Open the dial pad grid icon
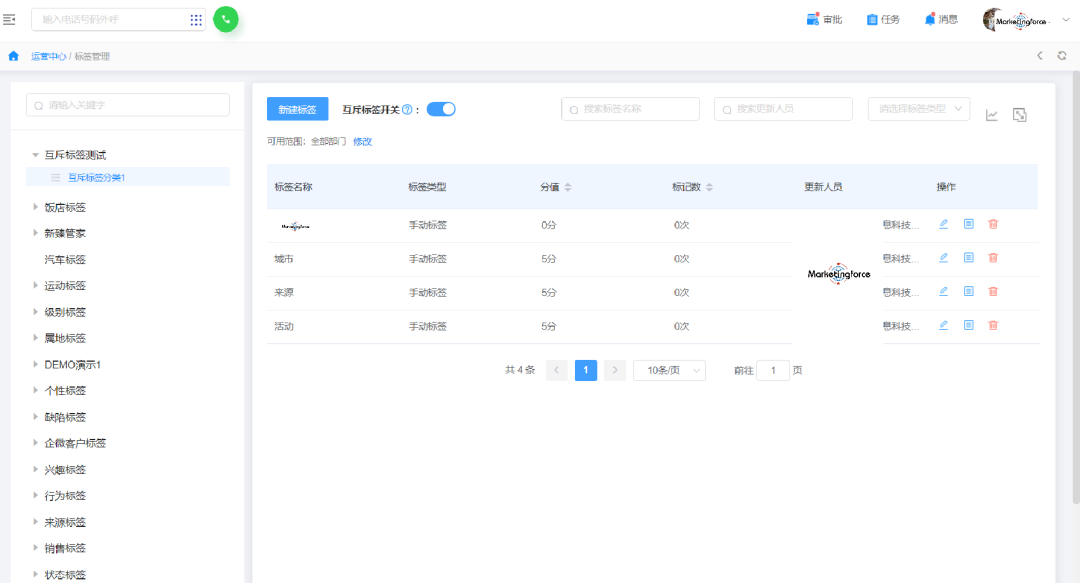This screenshot has width=1080, height=583. pos(196,20)
